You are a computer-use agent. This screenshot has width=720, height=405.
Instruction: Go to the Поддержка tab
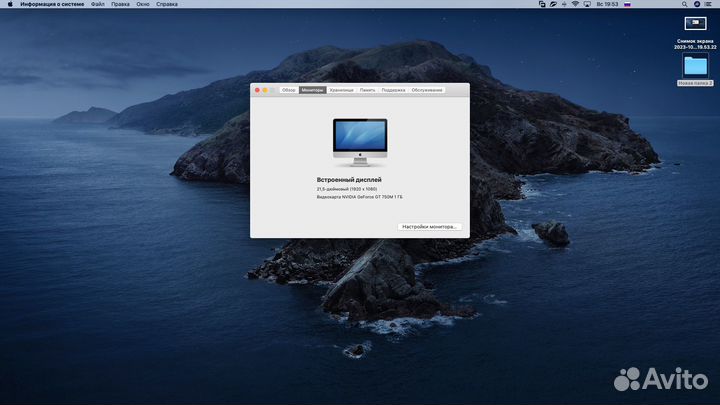[394, 90]
